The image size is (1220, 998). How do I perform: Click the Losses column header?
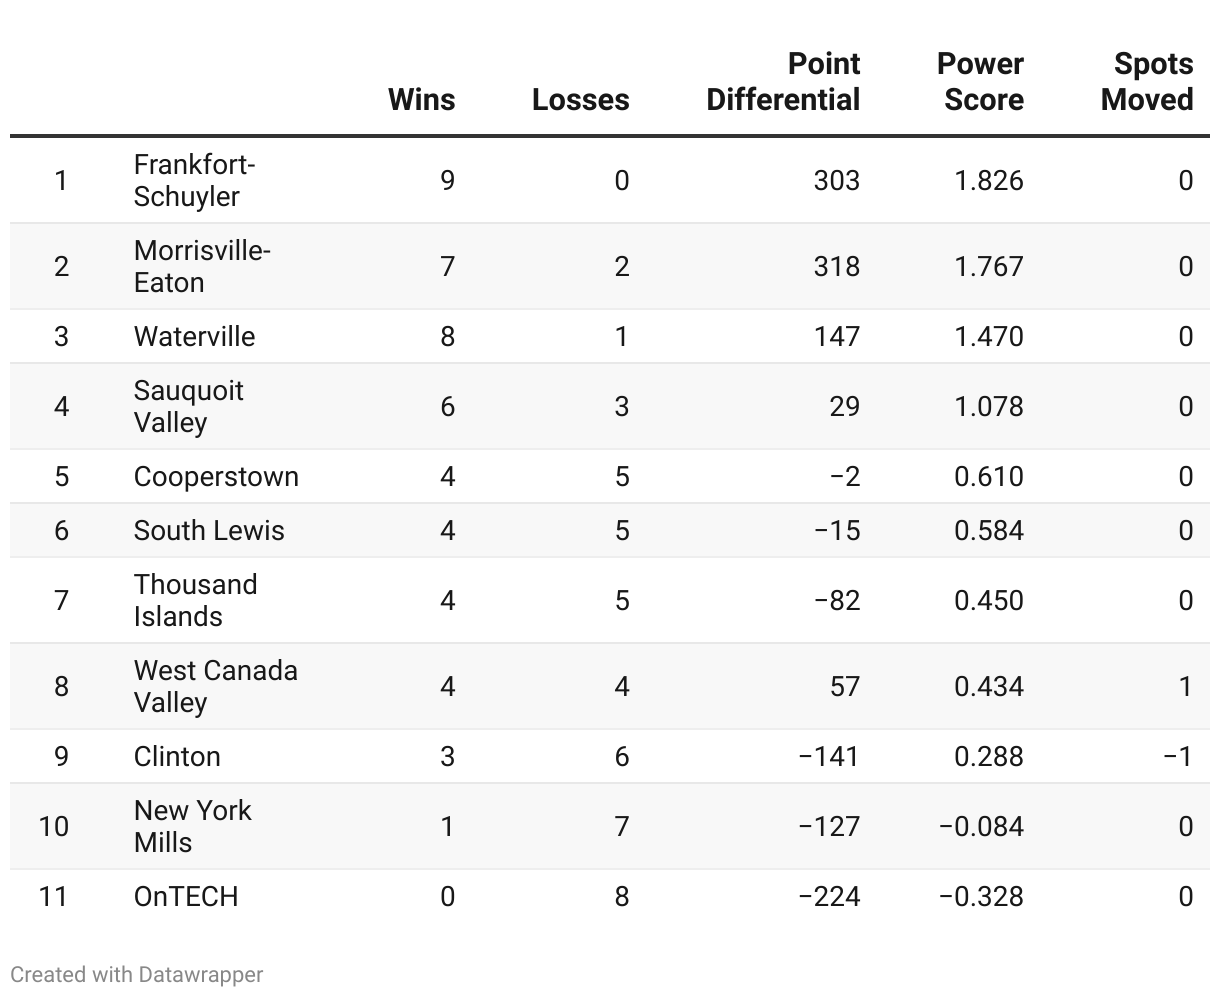(580, 99)
